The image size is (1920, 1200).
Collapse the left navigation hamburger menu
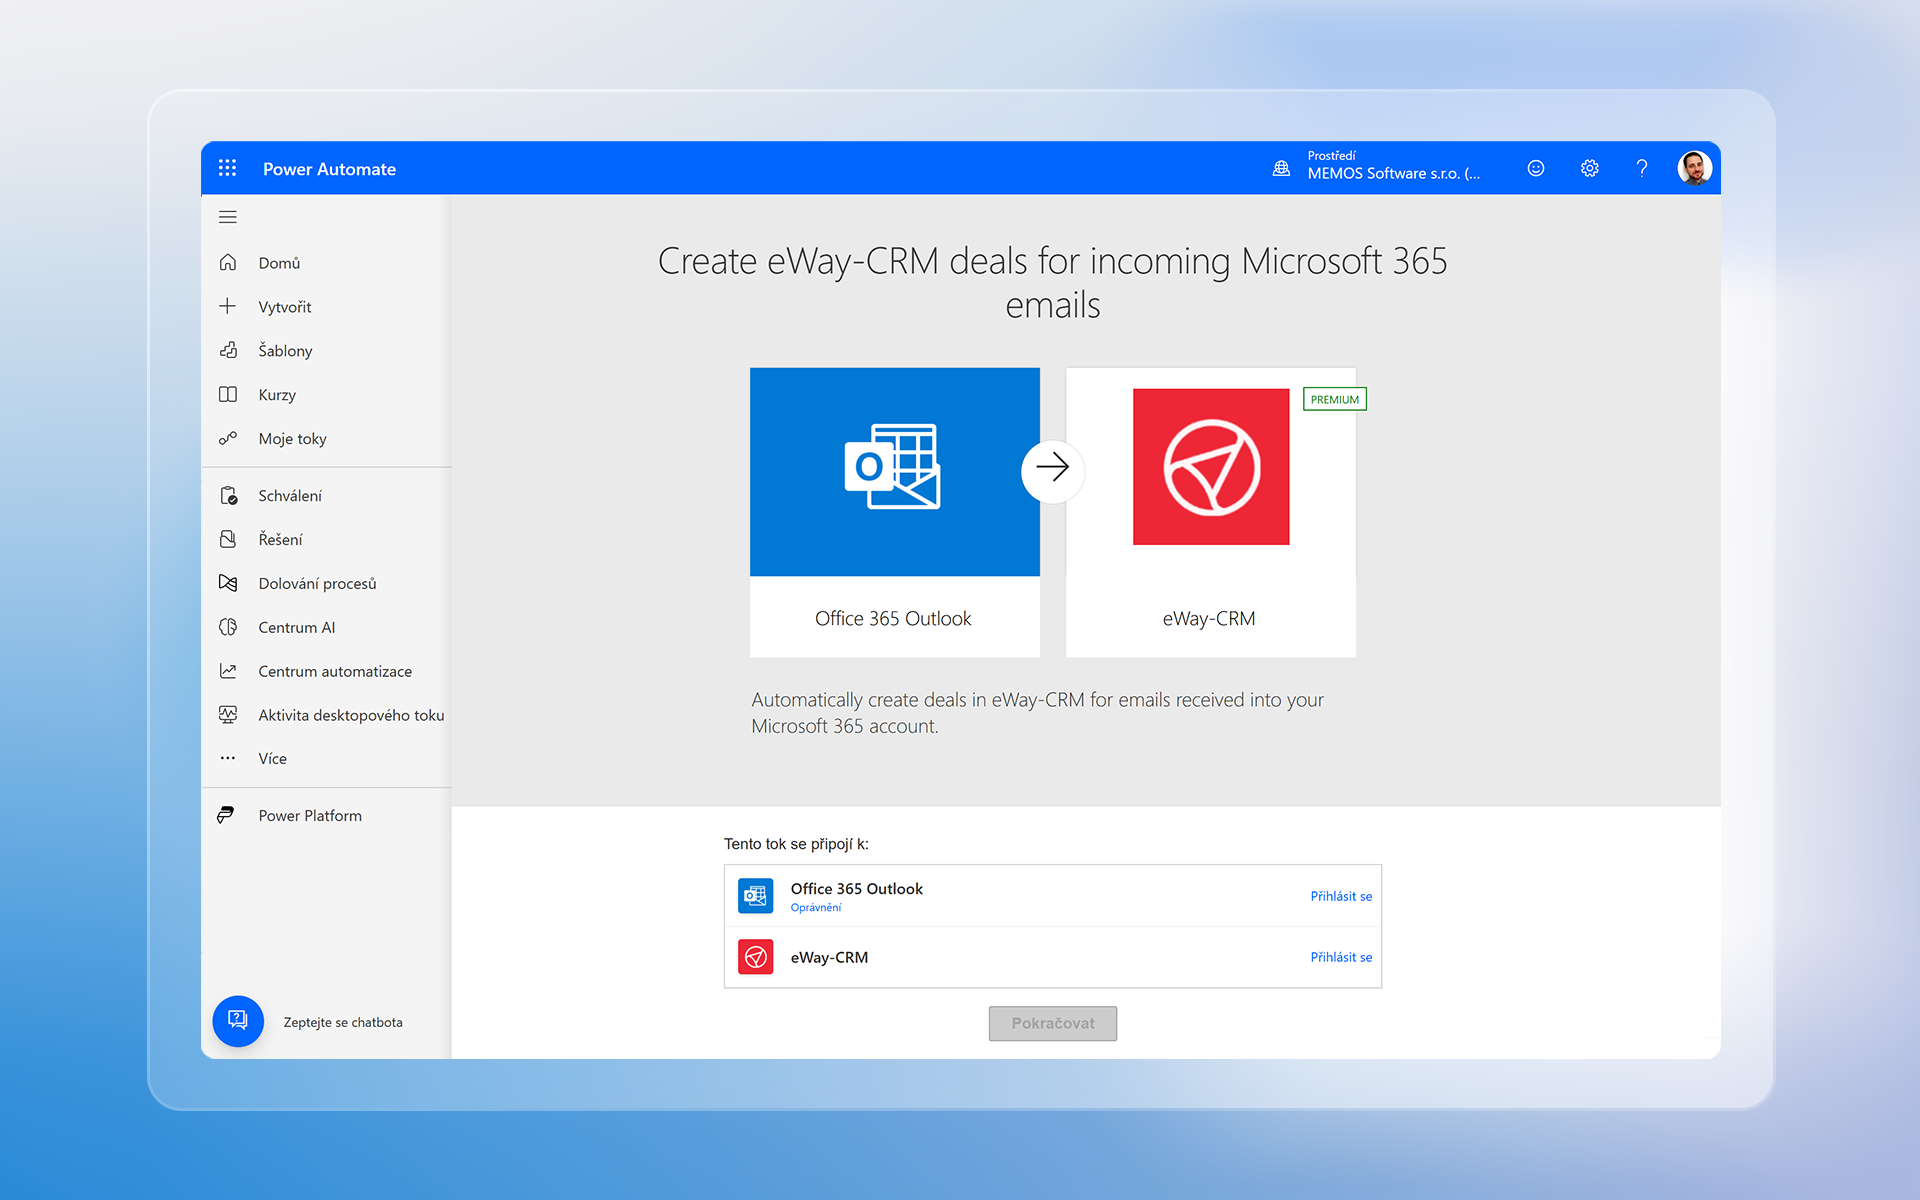228,217
